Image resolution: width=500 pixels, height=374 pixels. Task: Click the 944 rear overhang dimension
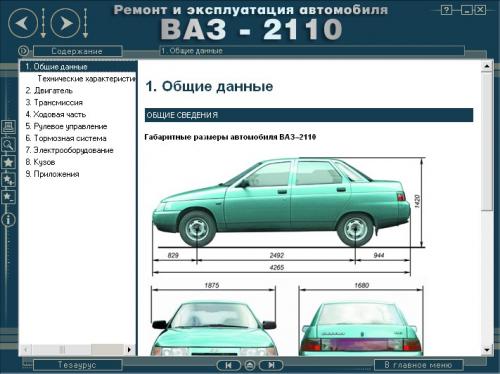coord(379,255)
